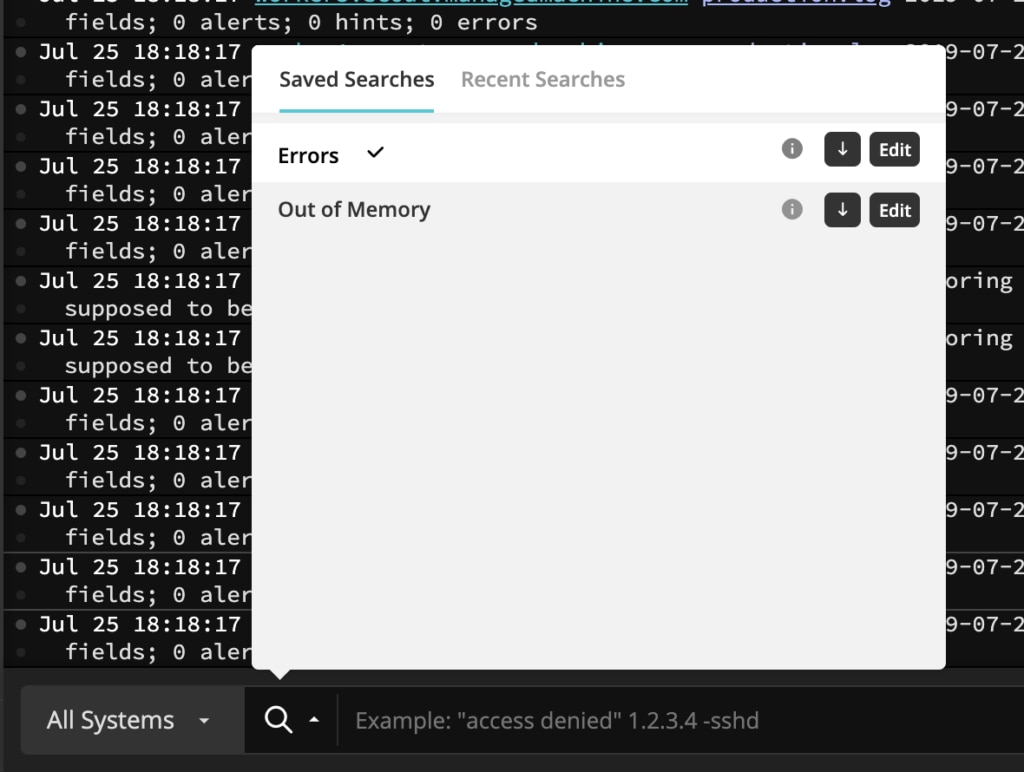
Task: Open the All Systems dropdown
Action: [x=133, y=720]
